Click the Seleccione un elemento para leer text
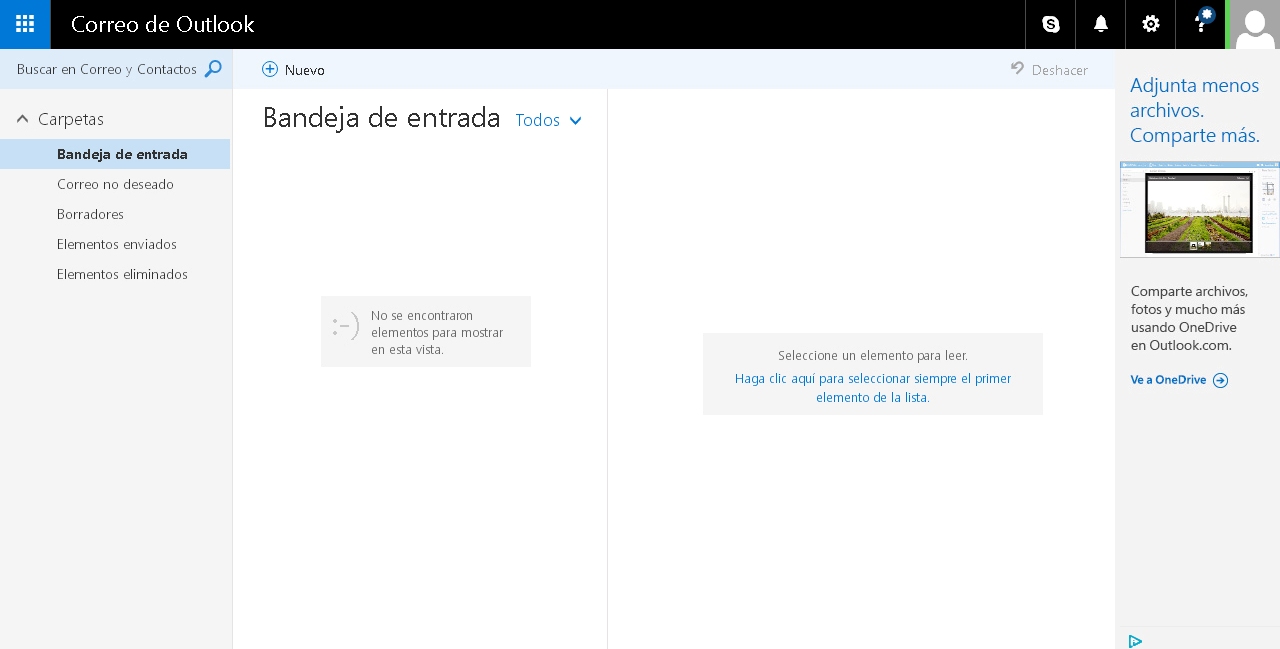The image size is (1280, 649). coord(873,355)
